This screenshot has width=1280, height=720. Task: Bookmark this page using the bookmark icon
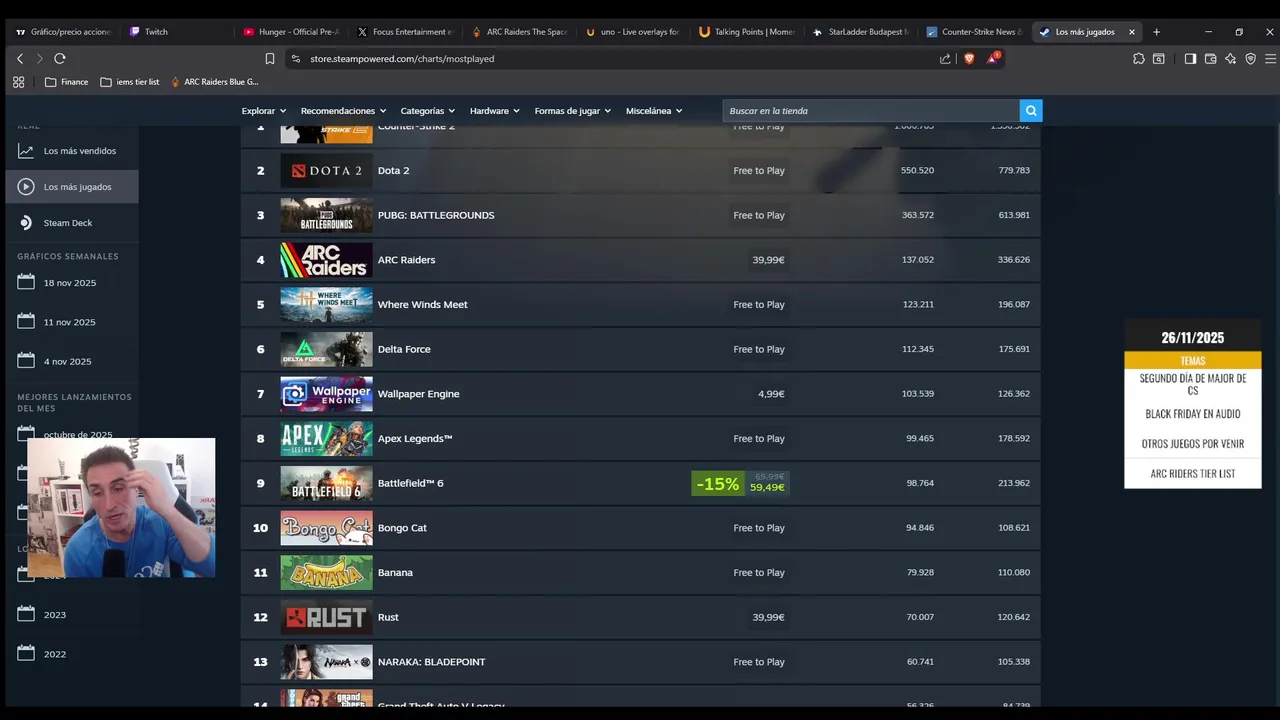270,59
